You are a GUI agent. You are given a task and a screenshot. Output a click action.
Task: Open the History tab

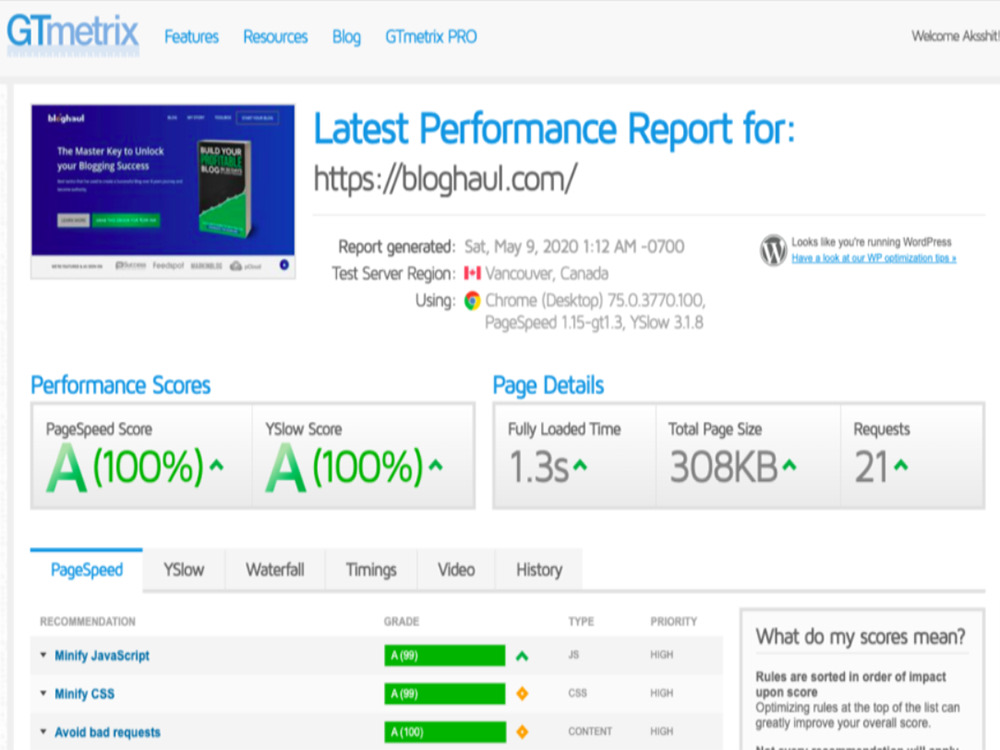[x=539, y=570]
